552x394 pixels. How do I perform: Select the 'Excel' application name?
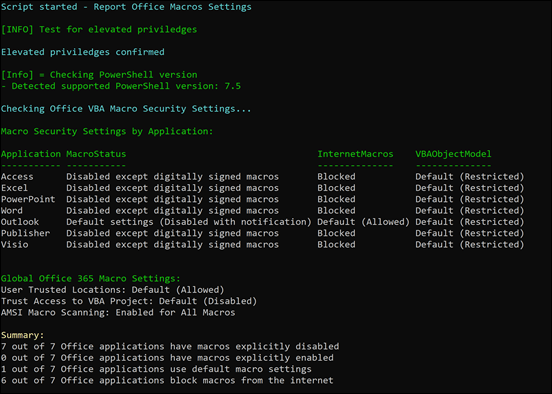[x=14, y=188]
